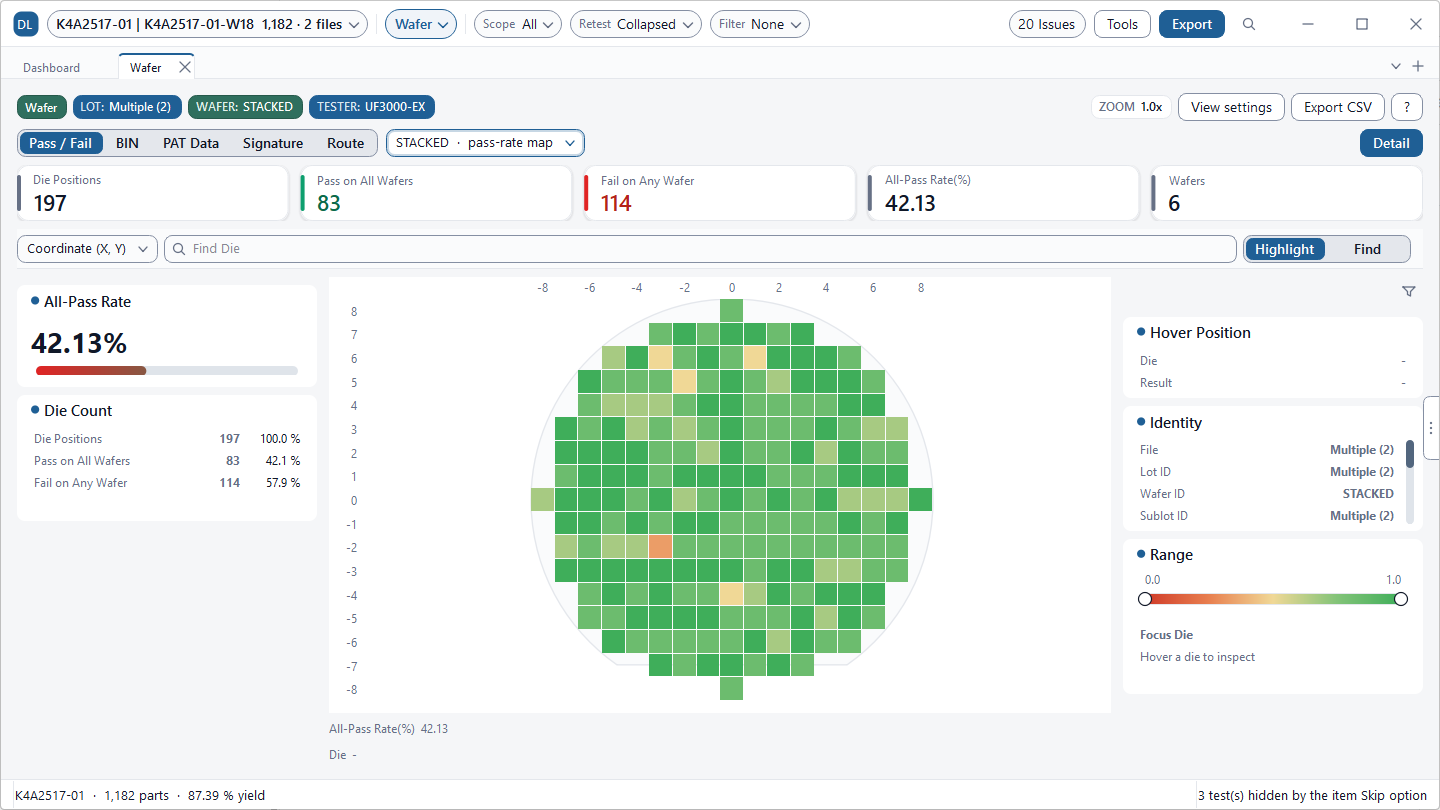1440x810 pixels.
Task: Click the filter funnel icon
Action: click(x=1409, y=291)
